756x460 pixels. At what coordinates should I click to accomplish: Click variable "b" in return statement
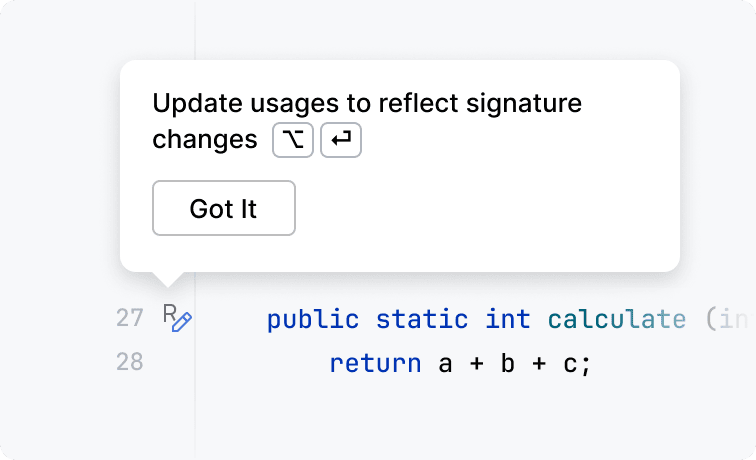508,363
